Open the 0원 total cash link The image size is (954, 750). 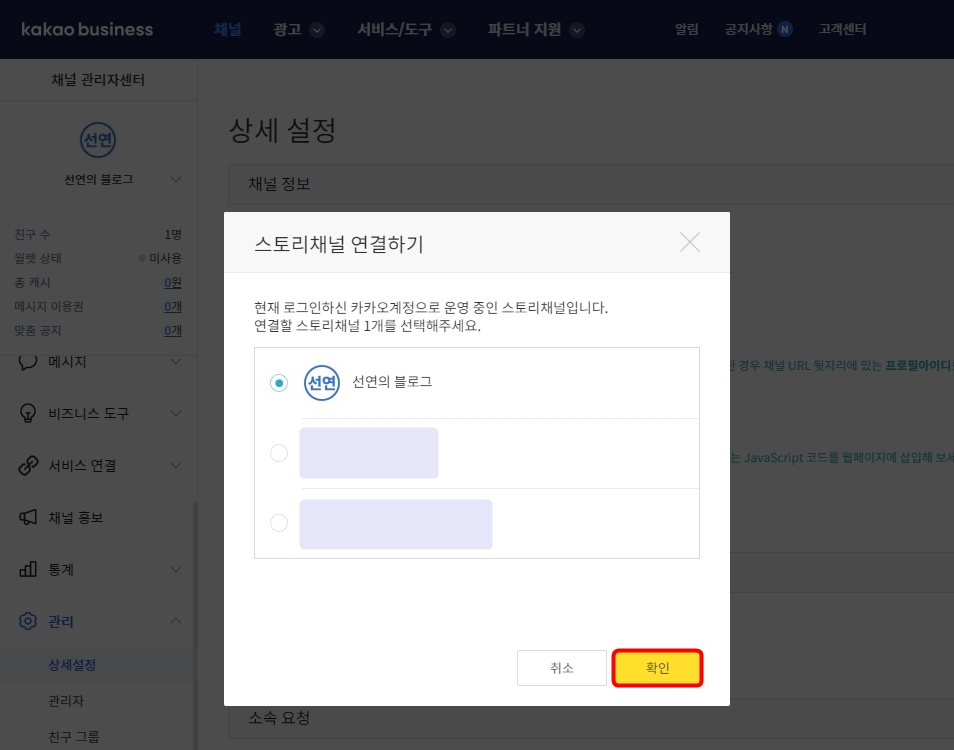coord(172,282)
